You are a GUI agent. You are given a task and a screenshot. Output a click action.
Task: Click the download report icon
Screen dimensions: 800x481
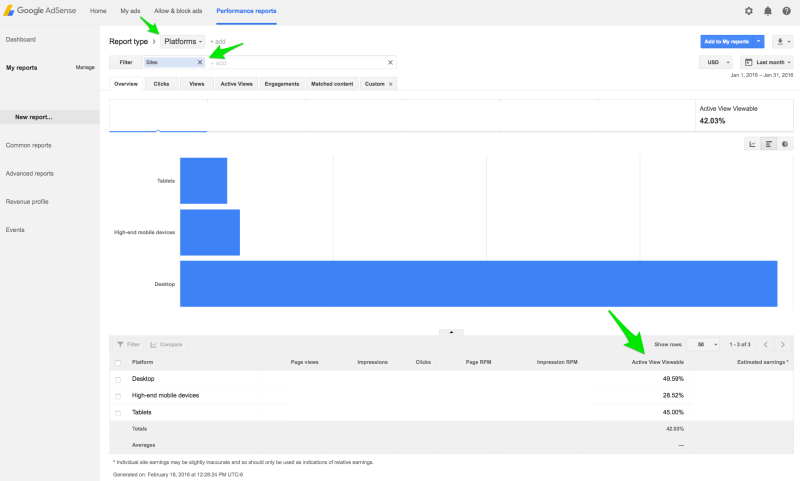pos(783,42)
